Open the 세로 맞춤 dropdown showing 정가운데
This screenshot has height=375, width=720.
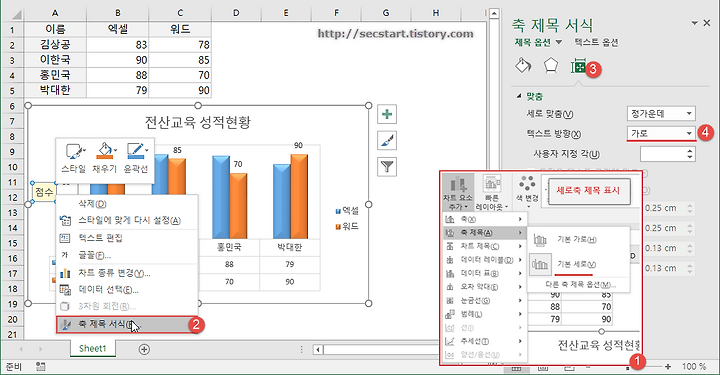click(661, 113)
